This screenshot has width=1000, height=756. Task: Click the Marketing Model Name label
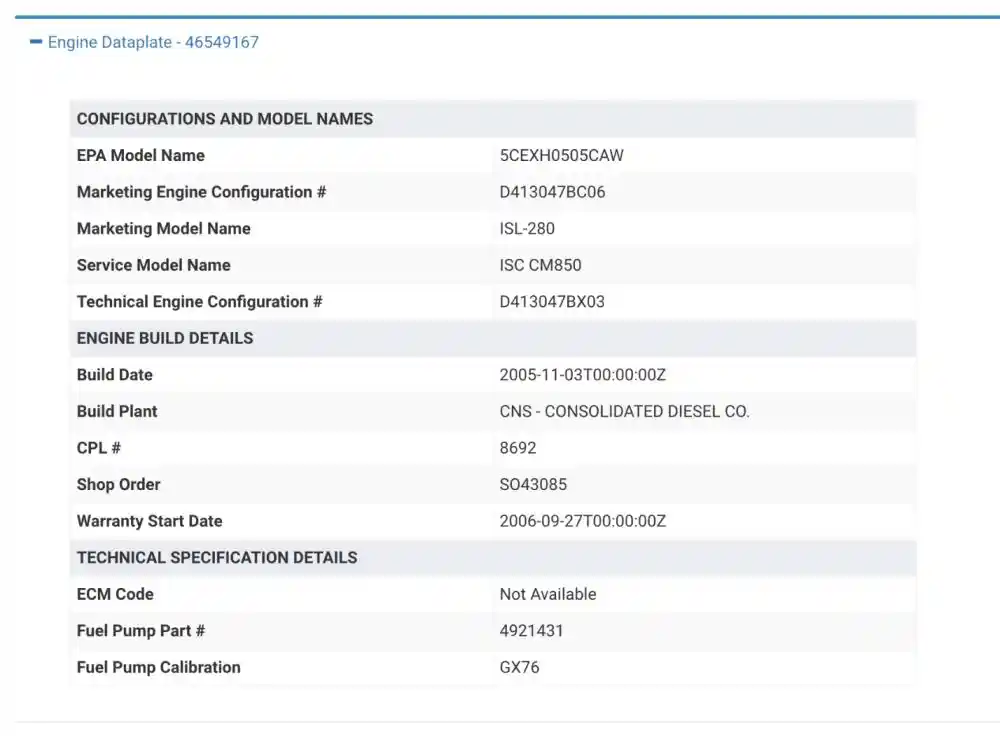163,228
